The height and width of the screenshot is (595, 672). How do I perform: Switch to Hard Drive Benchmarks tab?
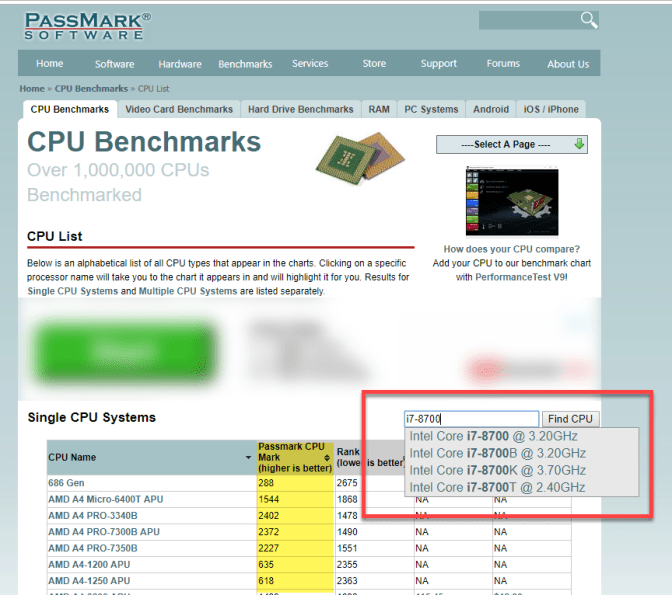click(x=300, y=109)
